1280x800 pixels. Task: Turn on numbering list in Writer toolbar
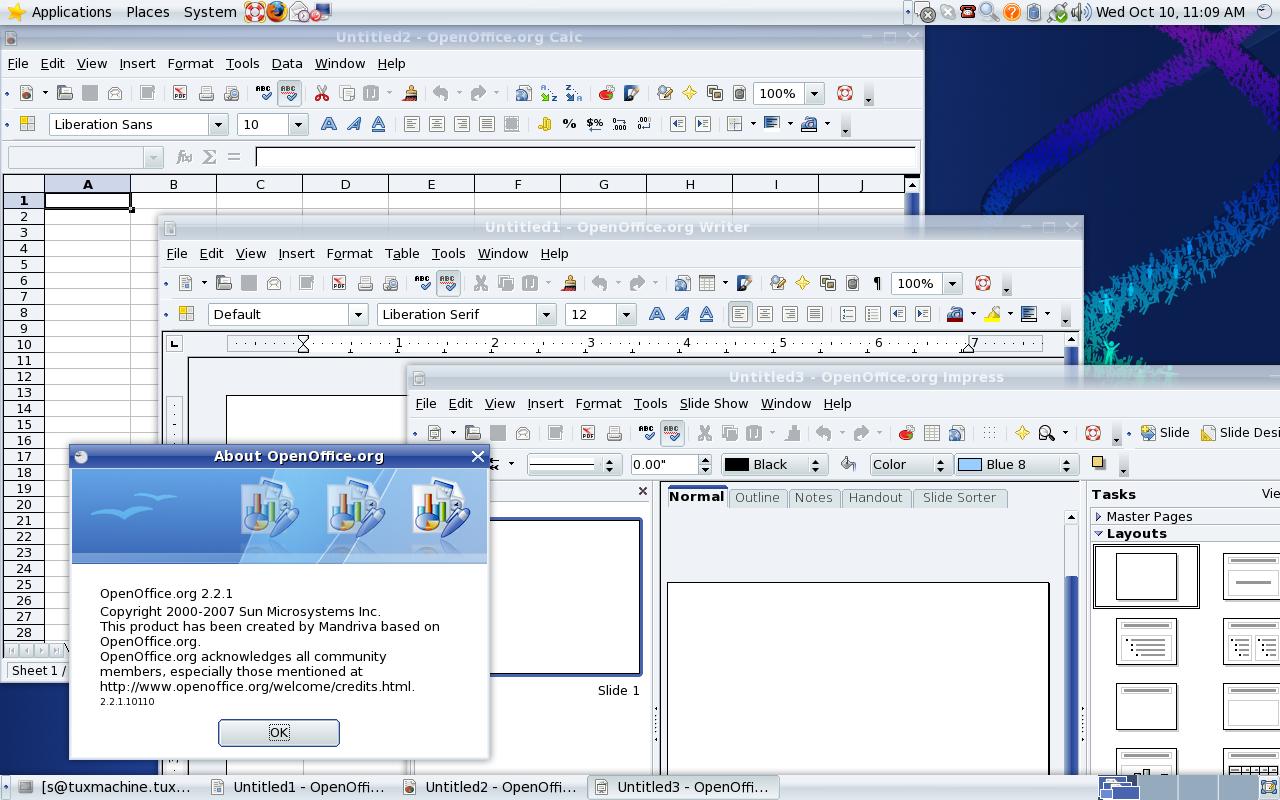pyautogui.click(x=848, y=314)
